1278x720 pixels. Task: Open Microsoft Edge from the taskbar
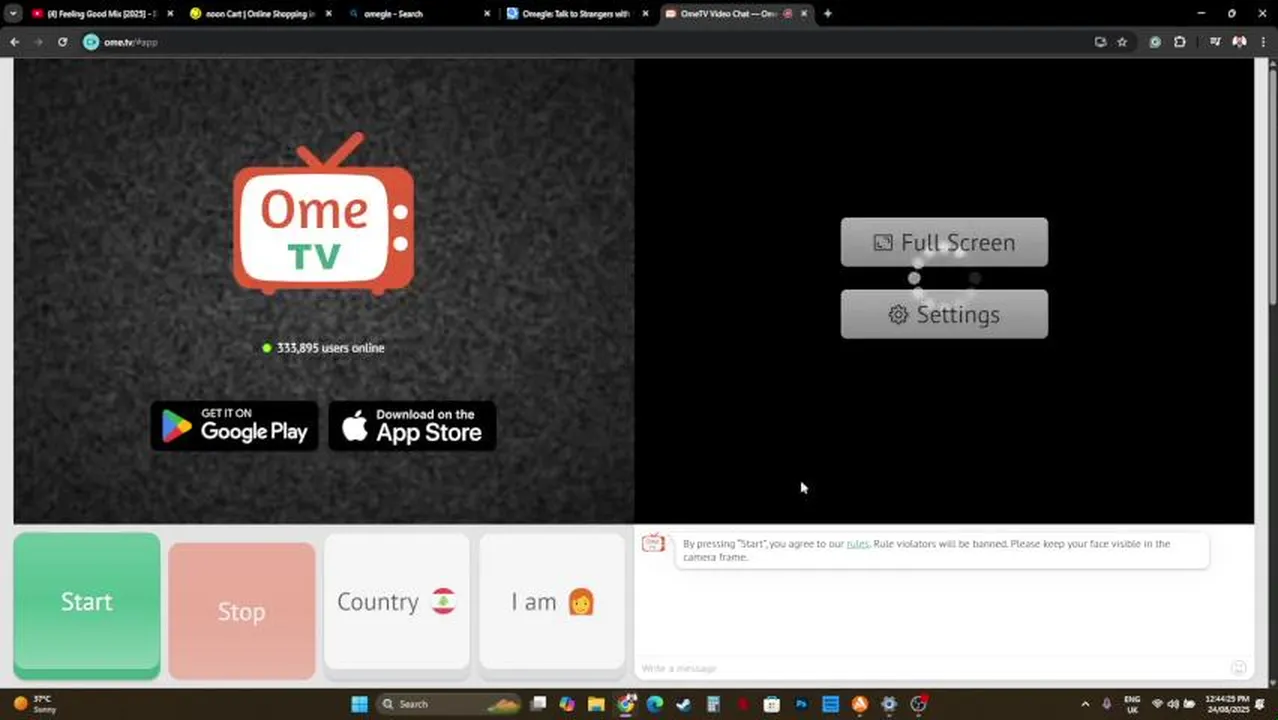(655, 704)
